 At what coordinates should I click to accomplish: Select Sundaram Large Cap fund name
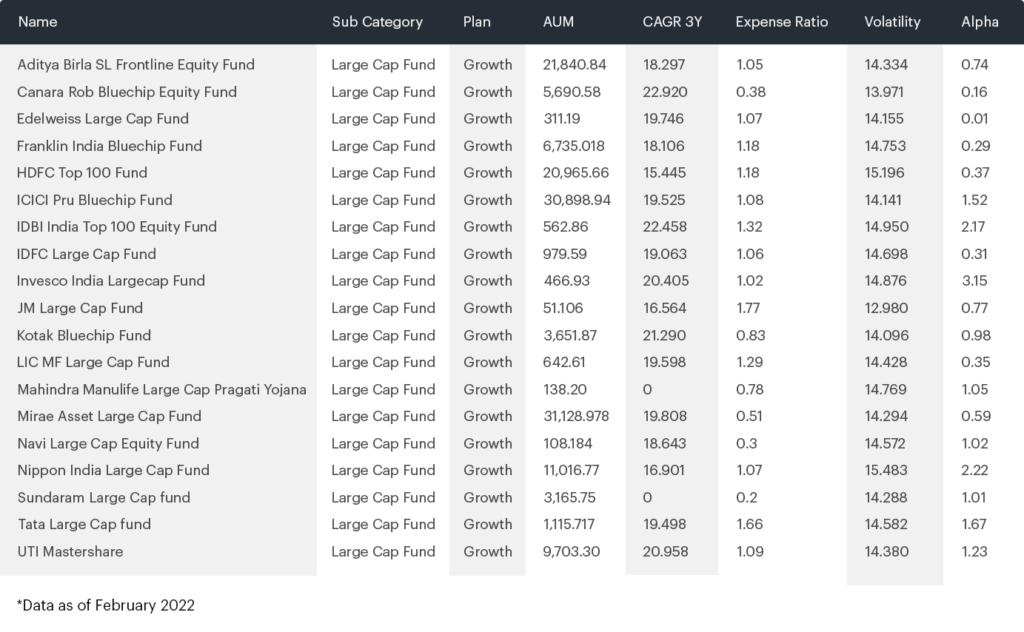coord(104,498)
